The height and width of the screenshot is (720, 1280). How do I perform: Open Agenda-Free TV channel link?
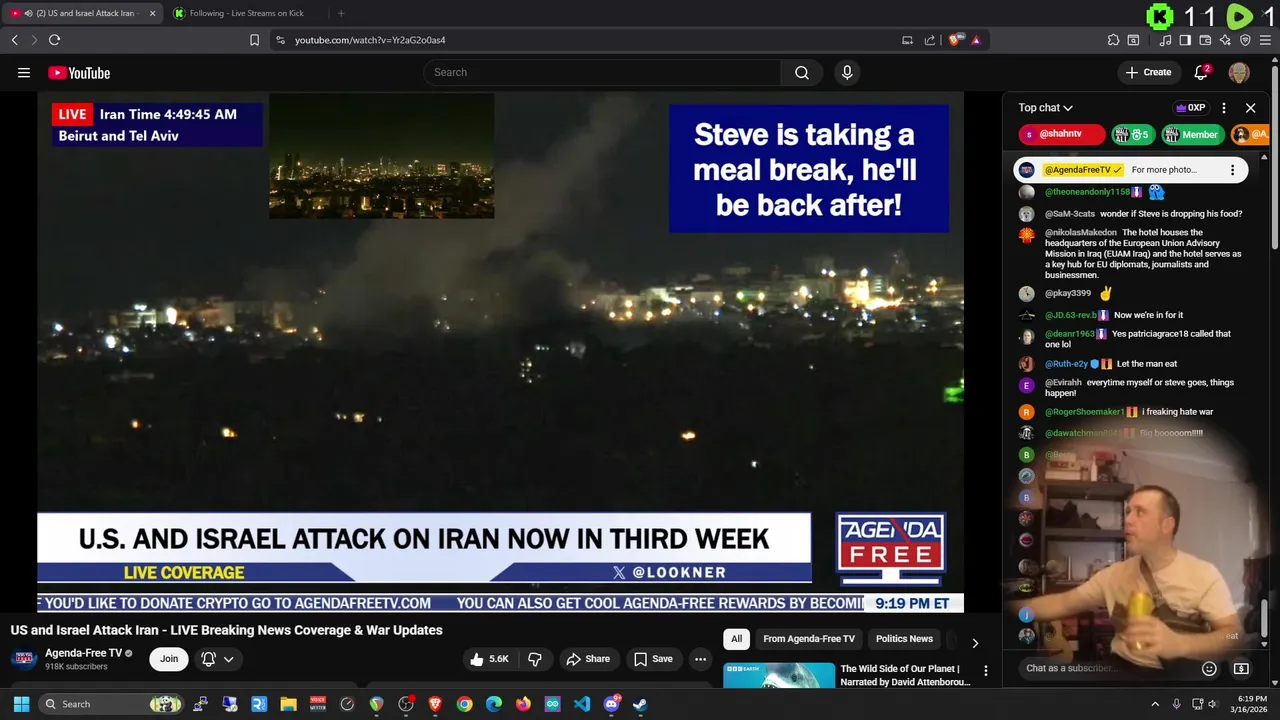click(83, 653)
